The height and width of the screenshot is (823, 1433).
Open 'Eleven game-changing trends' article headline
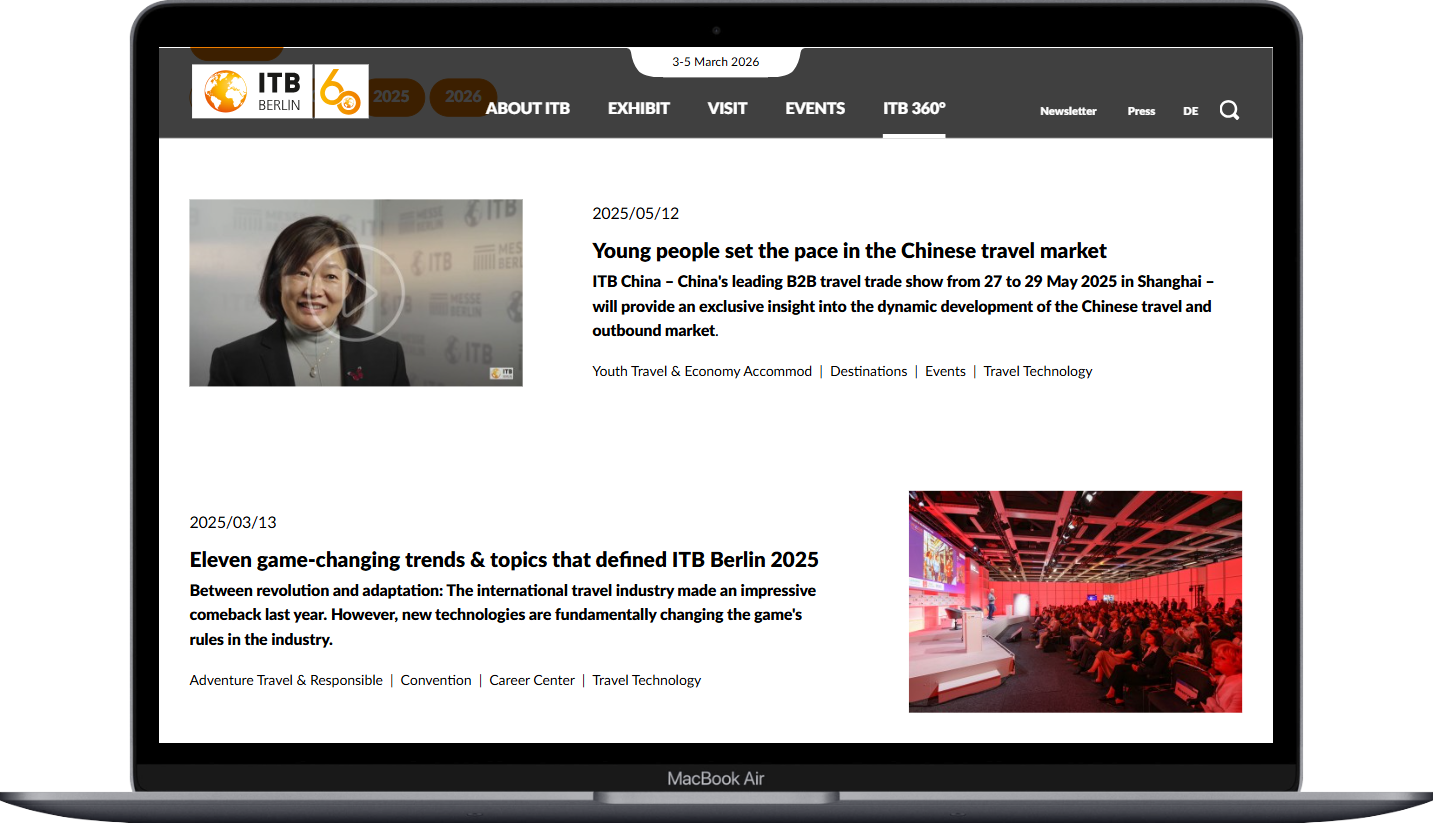(504, 559)
